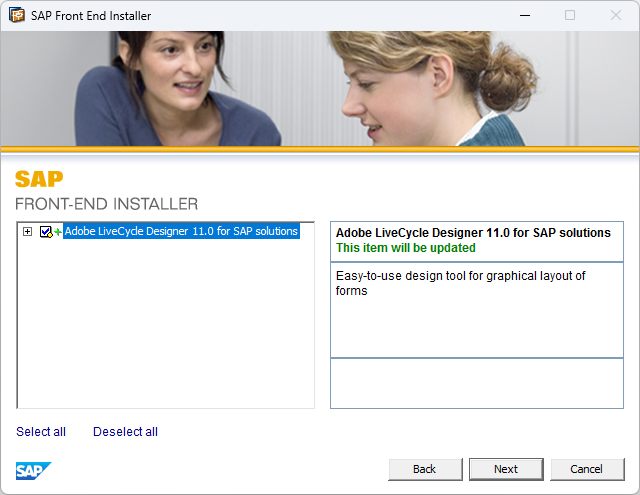Click the green plus update indicator icon
The height and width of the screenshot is (495, 640).
[x=58, y=232]
